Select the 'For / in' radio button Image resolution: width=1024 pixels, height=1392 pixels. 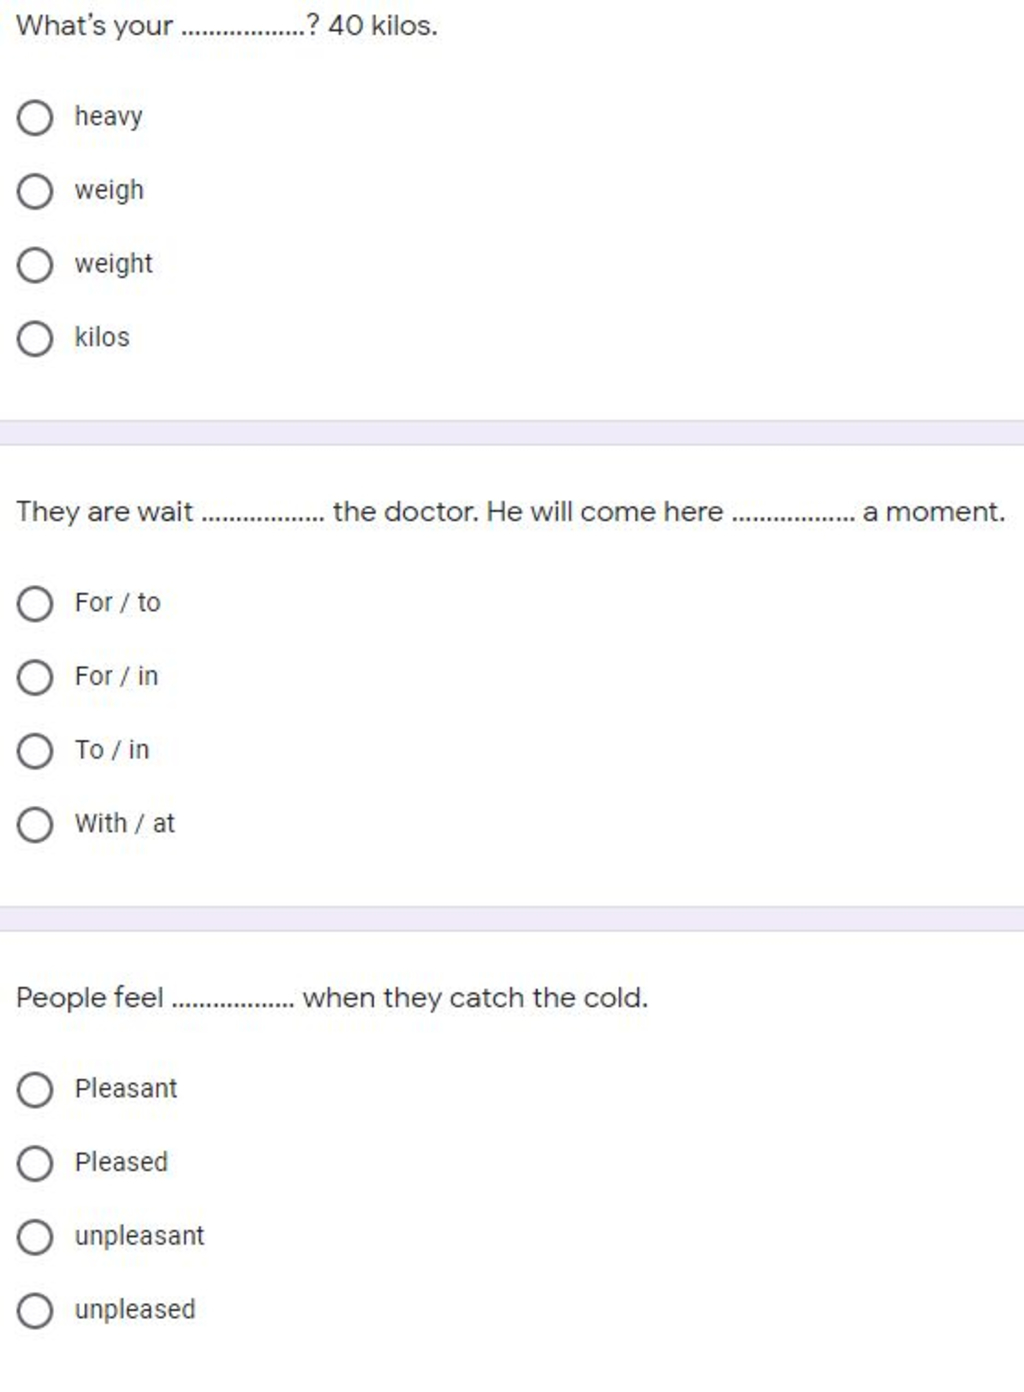[x=35, y=677]
